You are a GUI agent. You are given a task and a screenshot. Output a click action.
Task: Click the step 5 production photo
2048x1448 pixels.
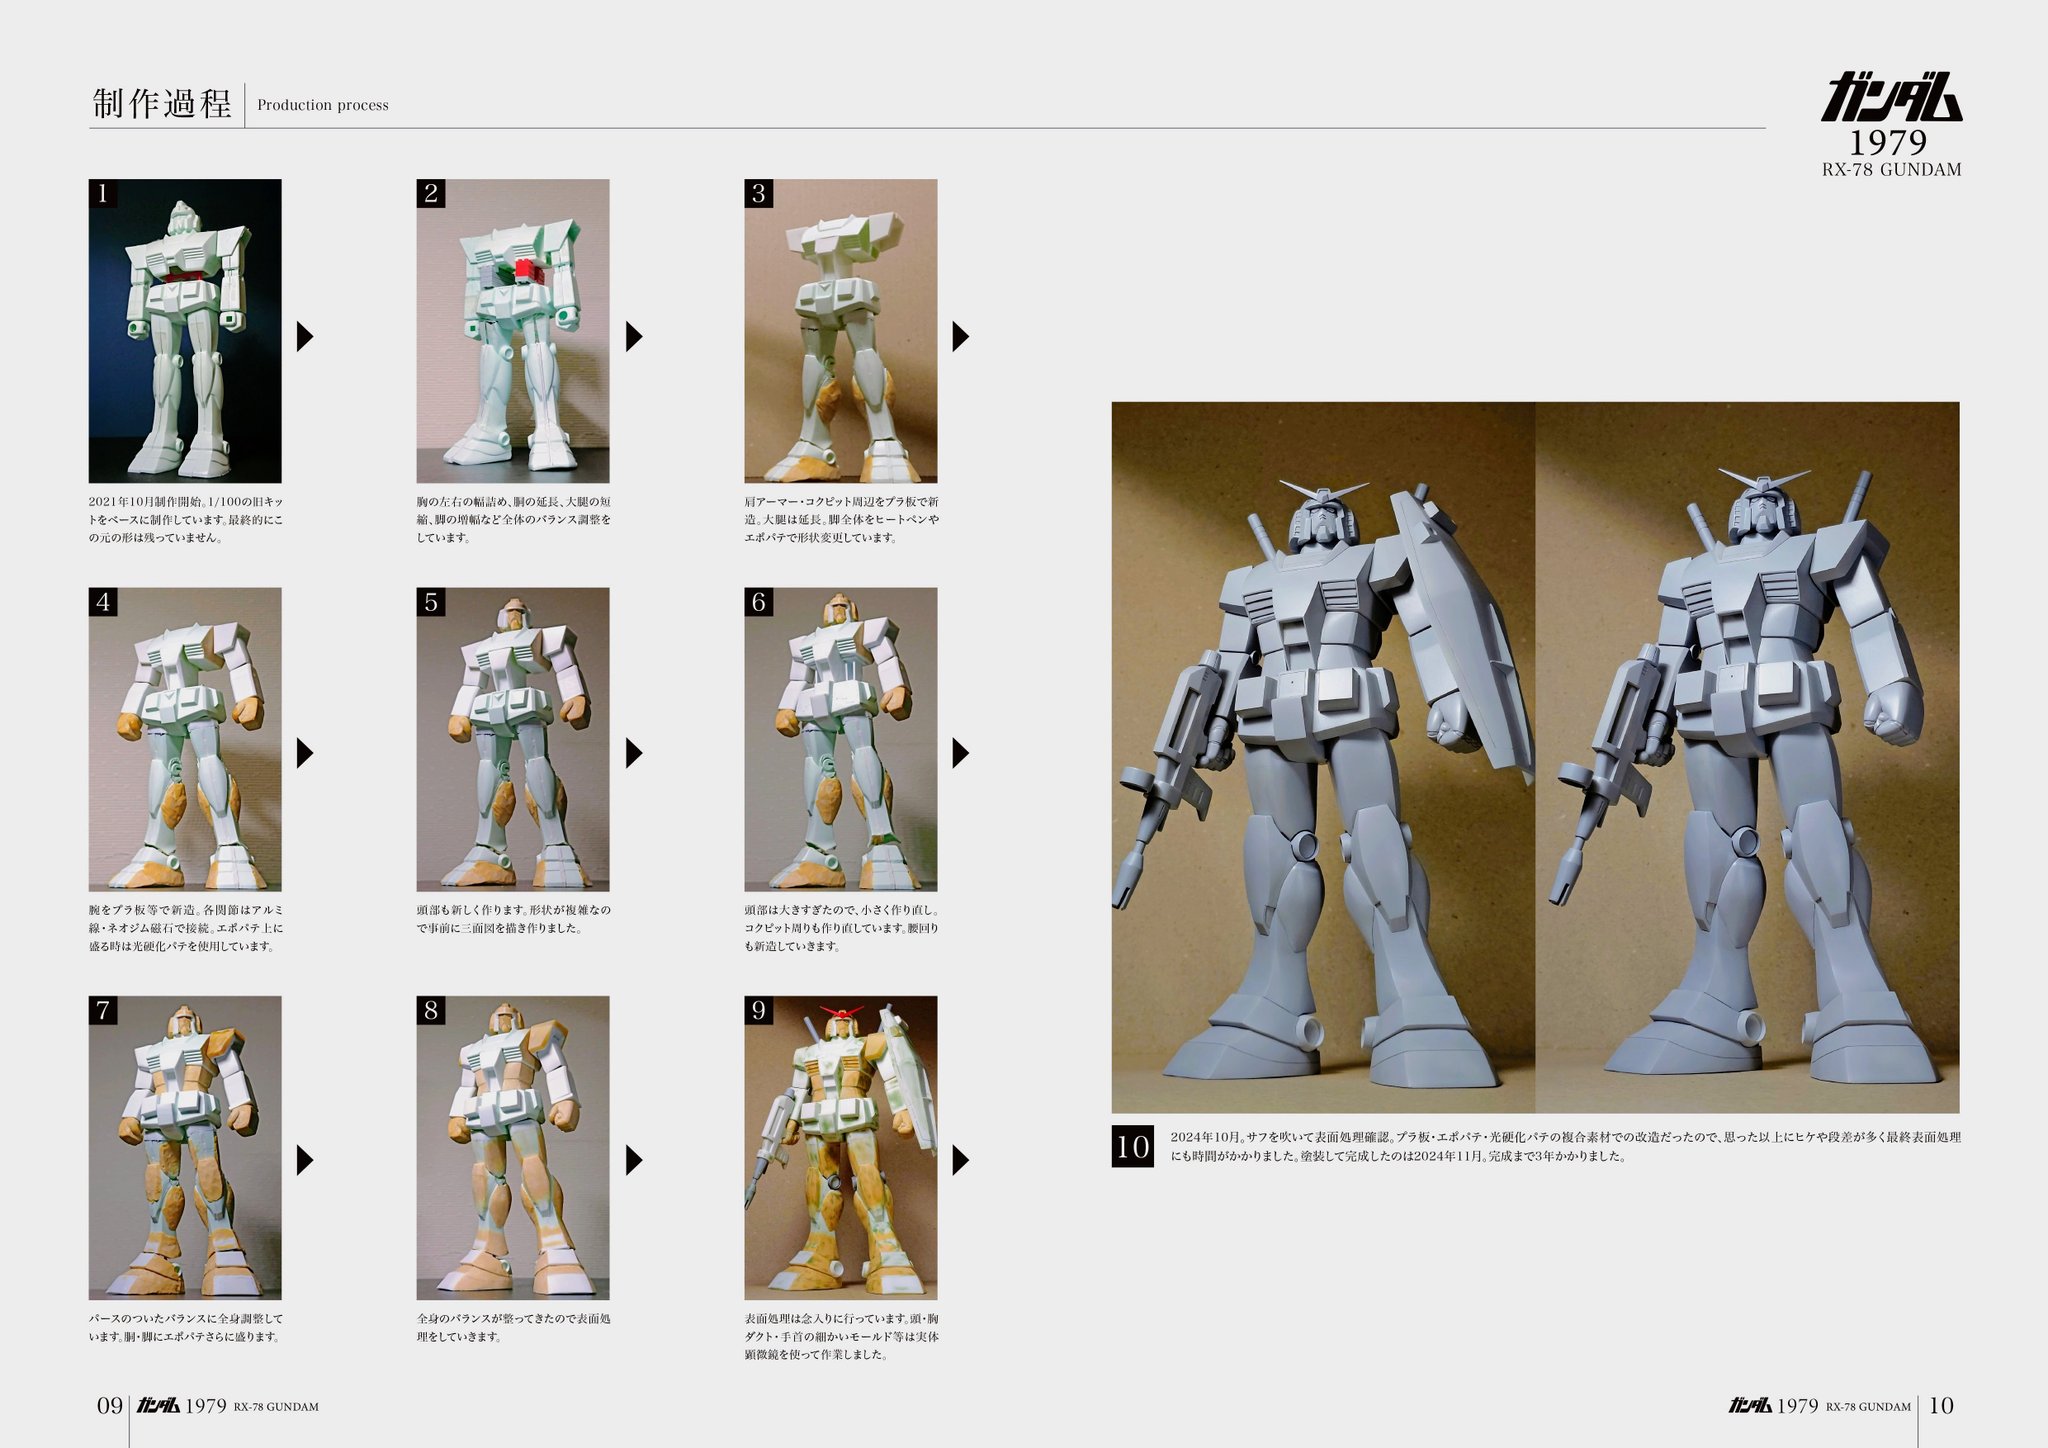(513, 739)
